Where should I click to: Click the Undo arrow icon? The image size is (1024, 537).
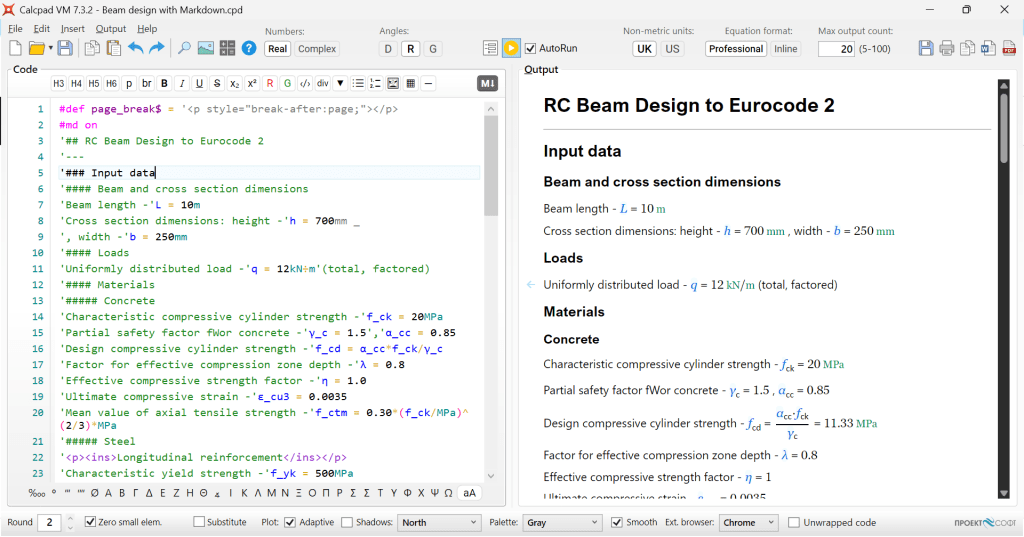[x=136, y=48]
